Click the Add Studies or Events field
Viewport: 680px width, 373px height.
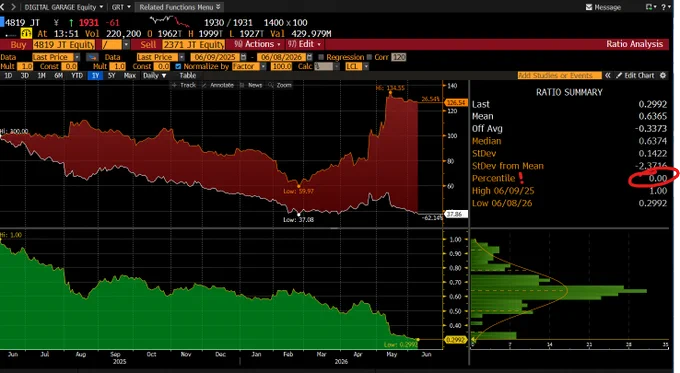pos(559,75)
